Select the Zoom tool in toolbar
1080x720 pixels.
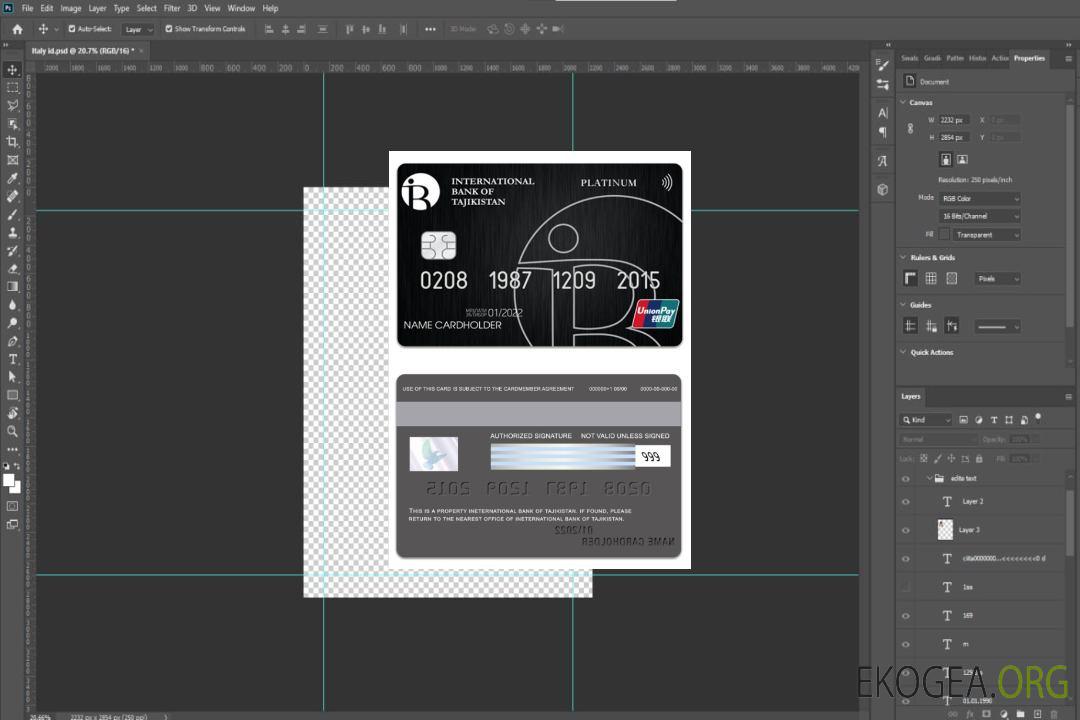pos(12,431)
